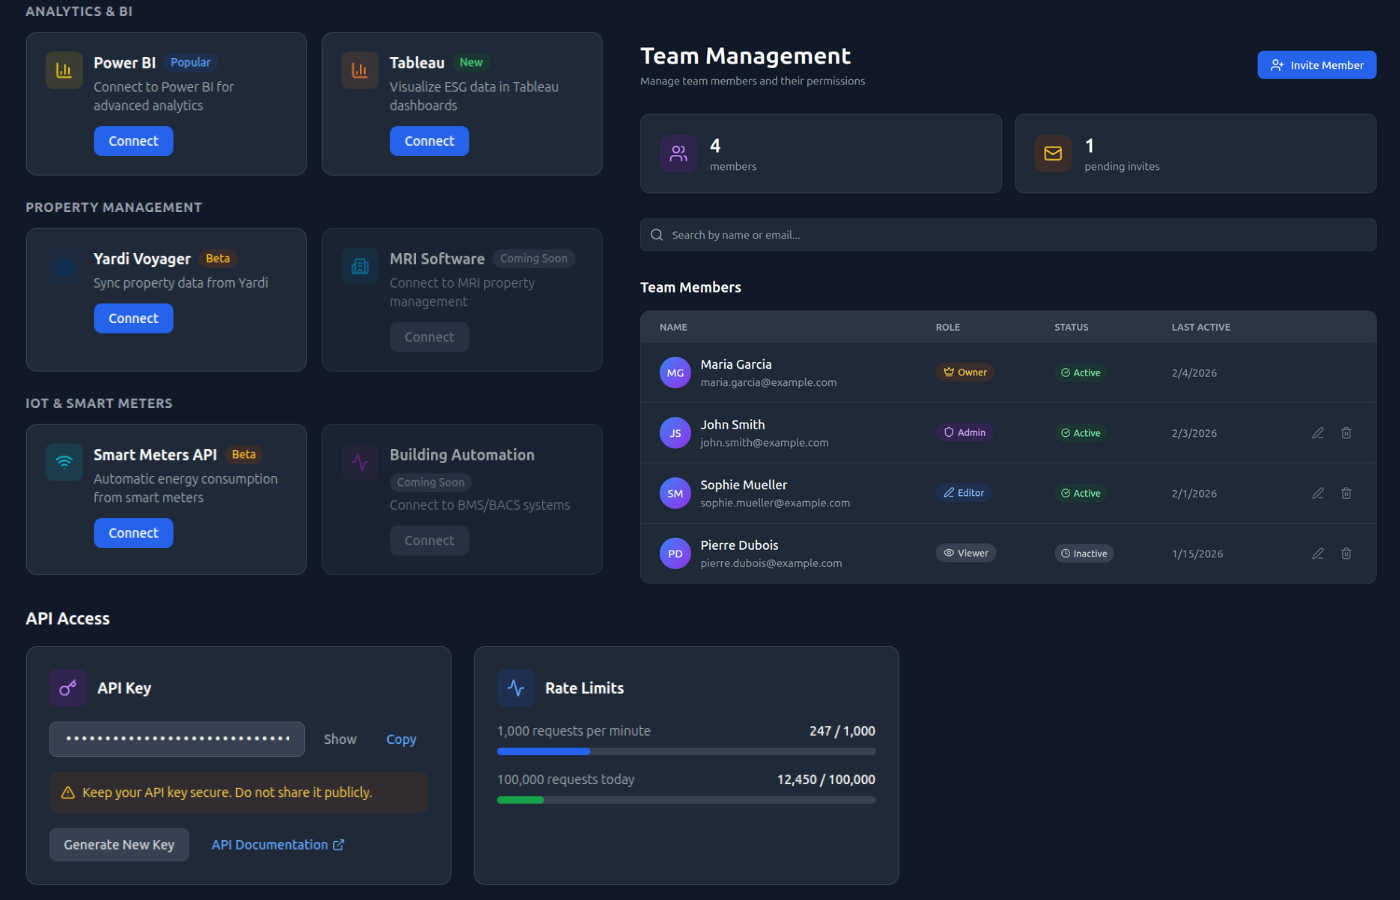Click the Role column header

point(947,327)
